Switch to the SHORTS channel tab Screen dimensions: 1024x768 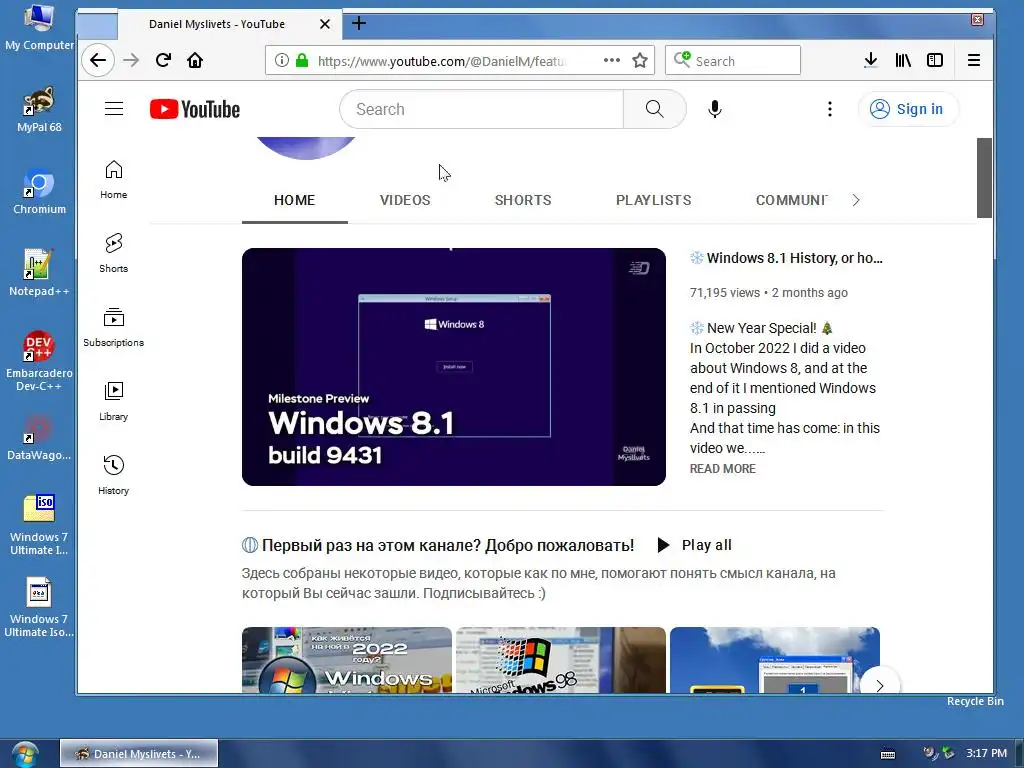point(523,200)
